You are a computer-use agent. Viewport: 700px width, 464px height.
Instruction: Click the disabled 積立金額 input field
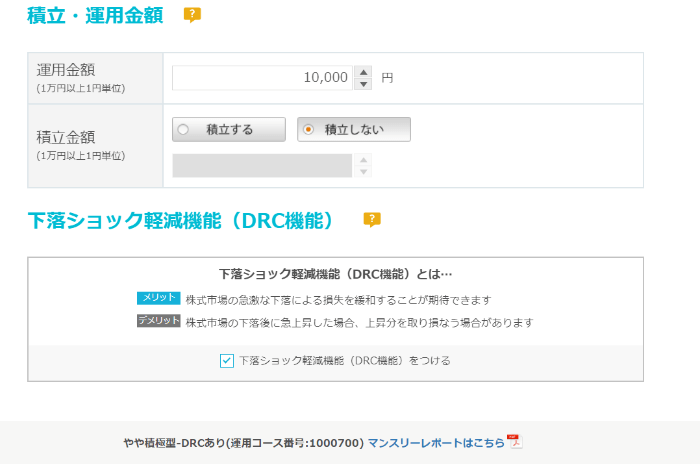(x=262, y=166)
